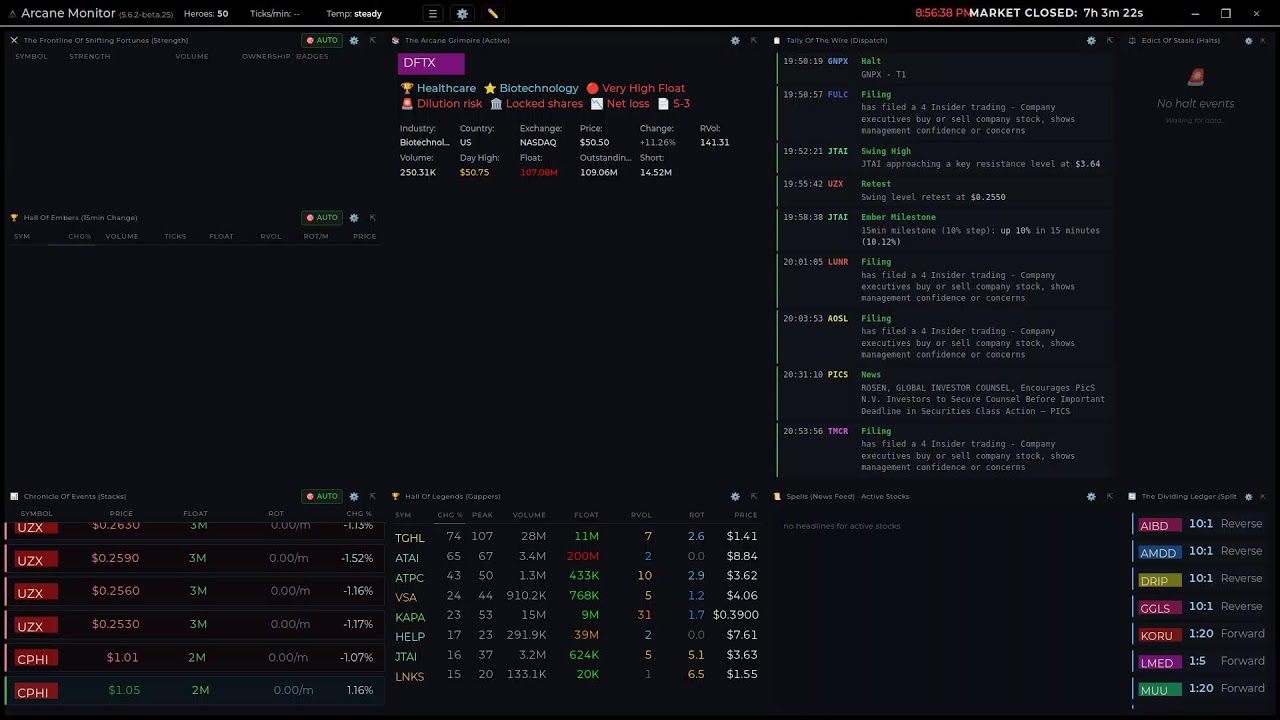This screenshot has height=720, width=1280.
Task: Click the arrow icon in Arcane Grimoire header
Action: click(753, 40)
